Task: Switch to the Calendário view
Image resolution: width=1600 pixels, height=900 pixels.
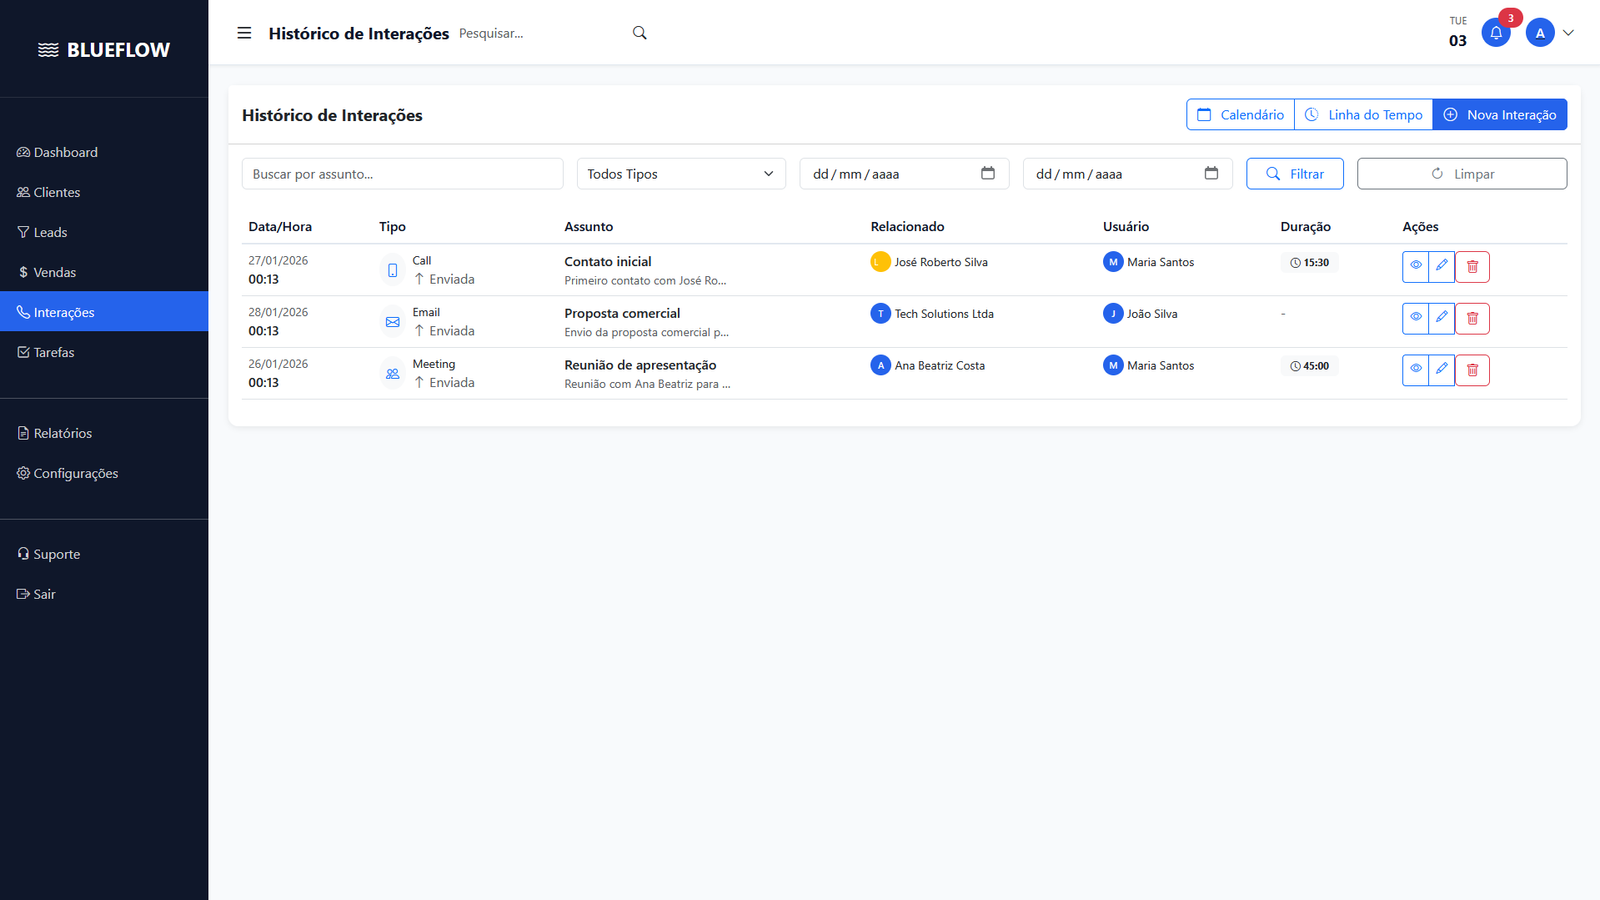Action: click(x=1240, y=114)
